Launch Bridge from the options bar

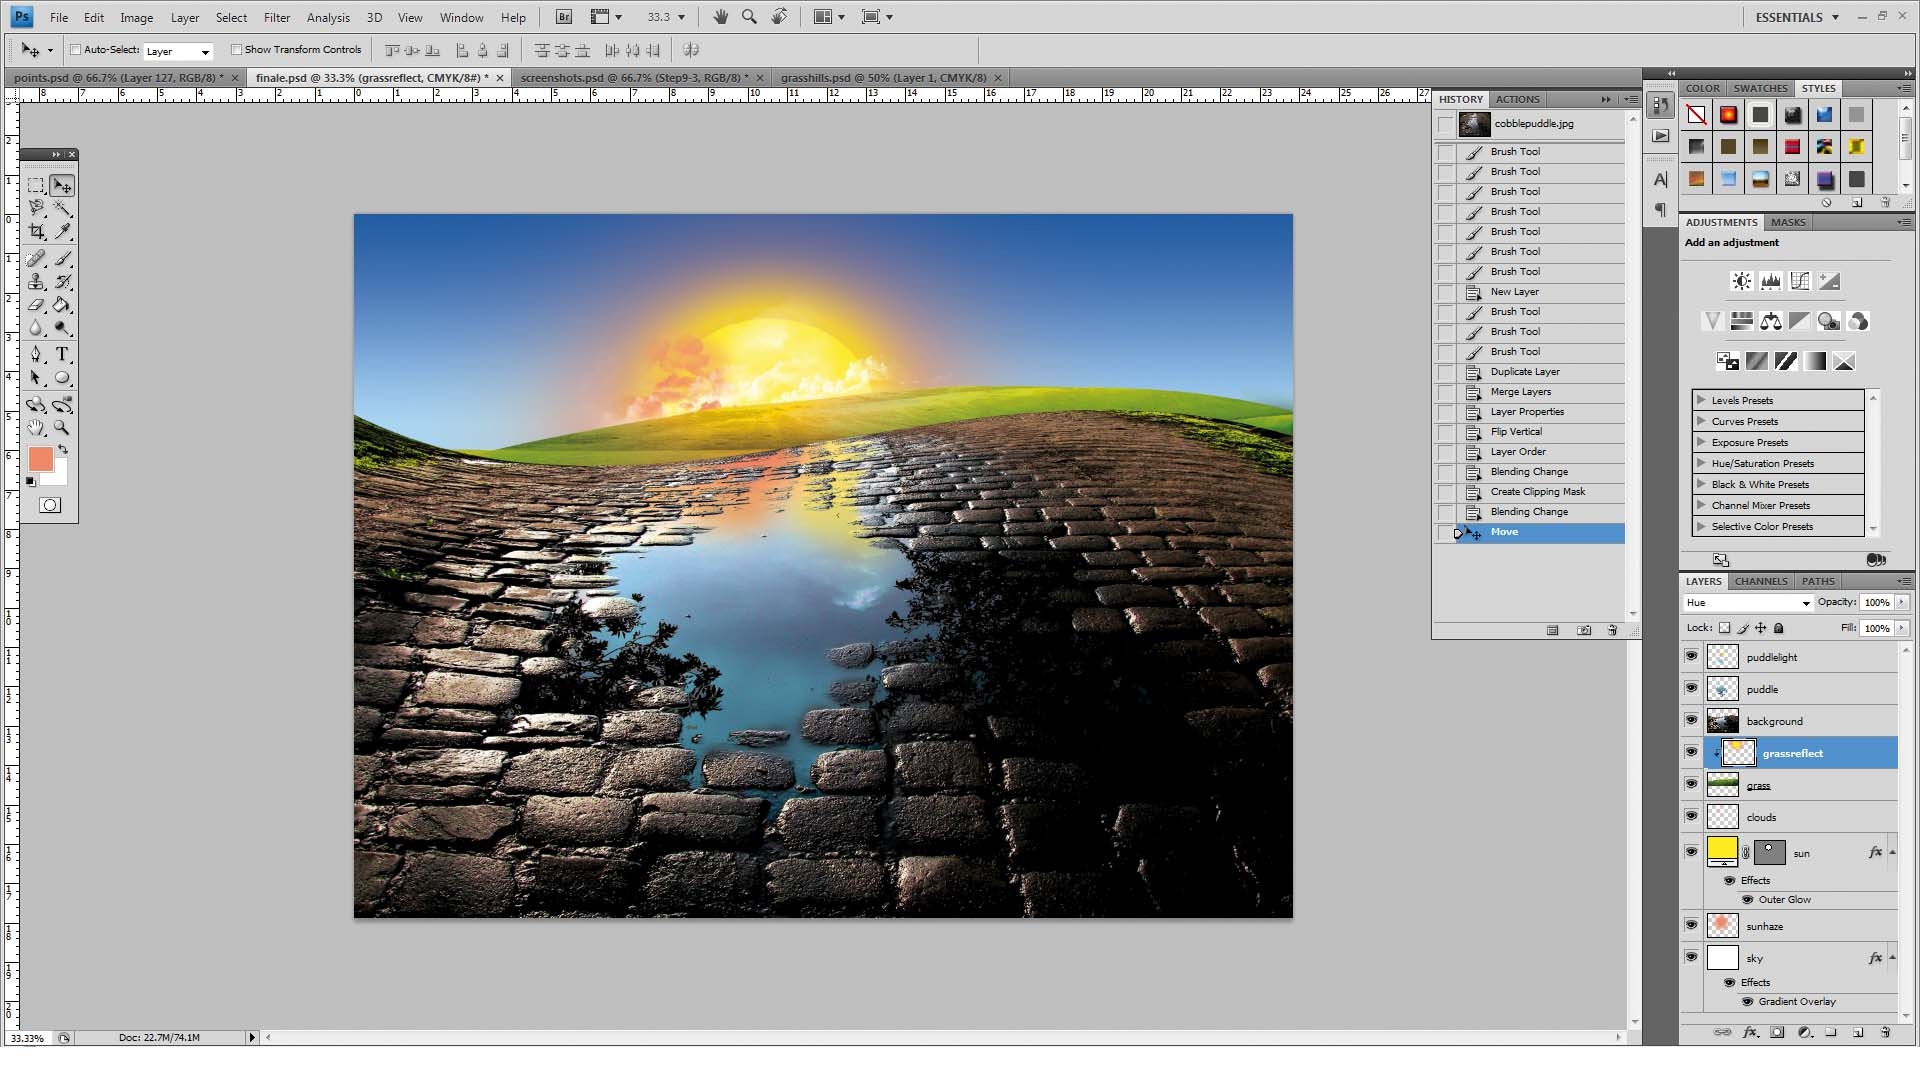(564, 17)
